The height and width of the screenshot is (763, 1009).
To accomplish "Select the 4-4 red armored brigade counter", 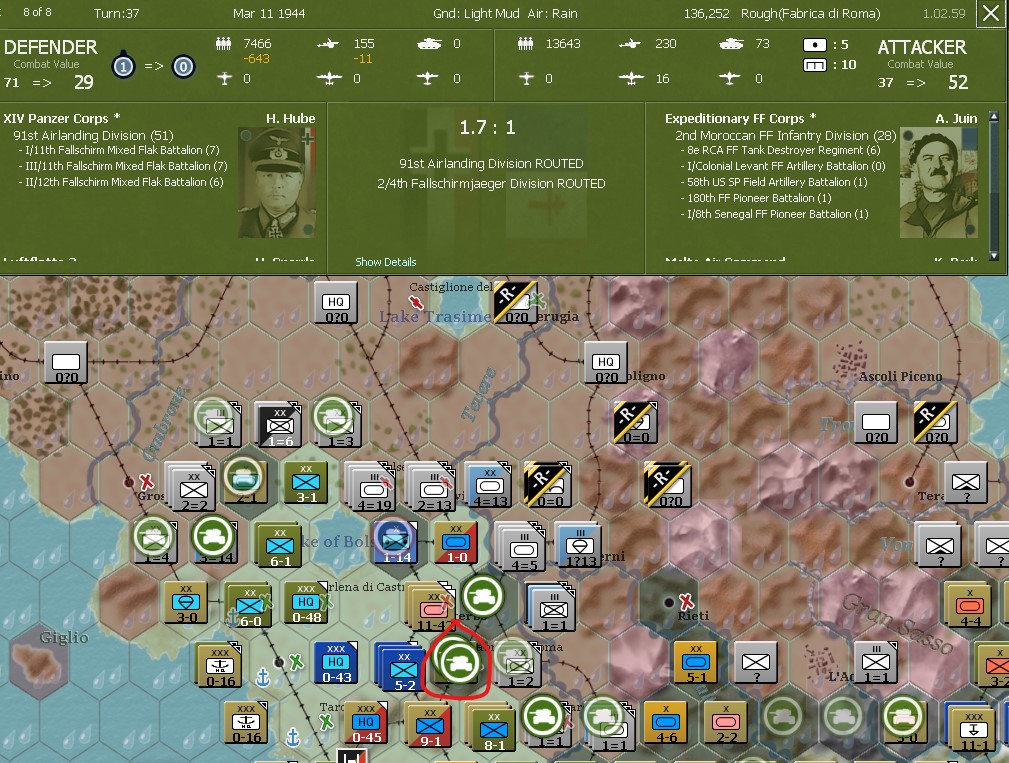I will coord(970,605).
